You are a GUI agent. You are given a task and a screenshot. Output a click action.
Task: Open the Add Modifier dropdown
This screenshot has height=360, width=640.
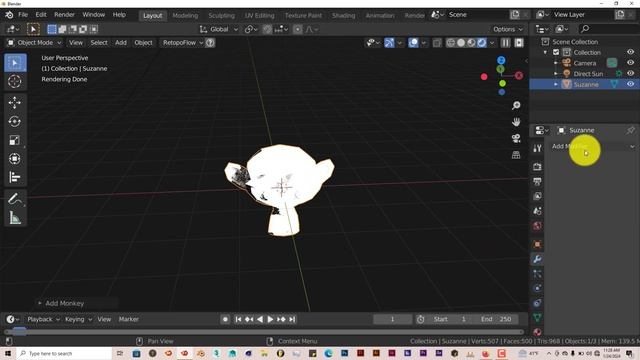click(593, 146)
